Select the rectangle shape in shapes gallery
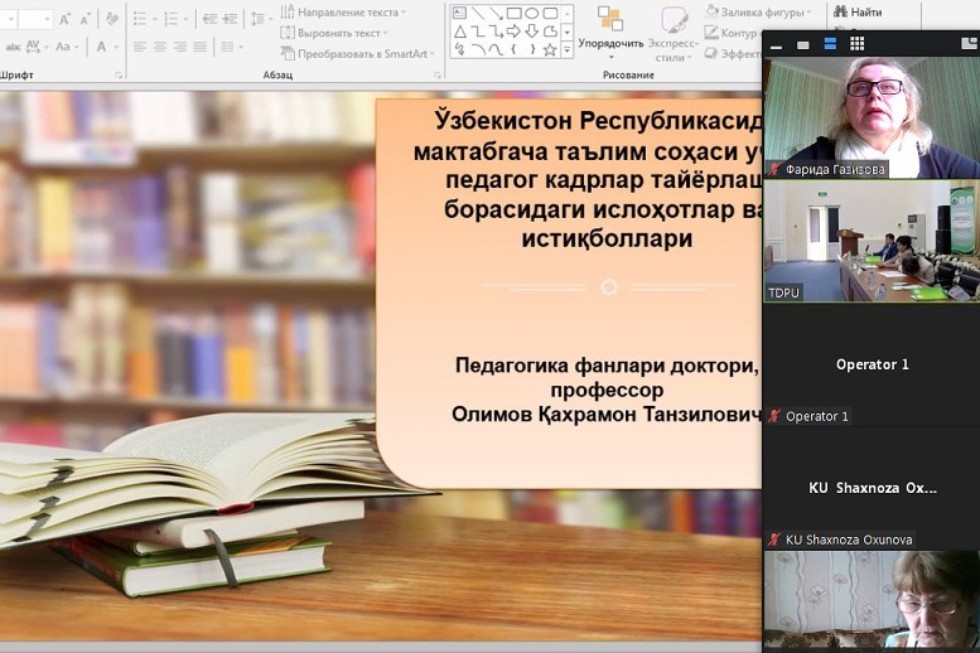This screenshot has height=653, width=980. click(x=514, y=13)
